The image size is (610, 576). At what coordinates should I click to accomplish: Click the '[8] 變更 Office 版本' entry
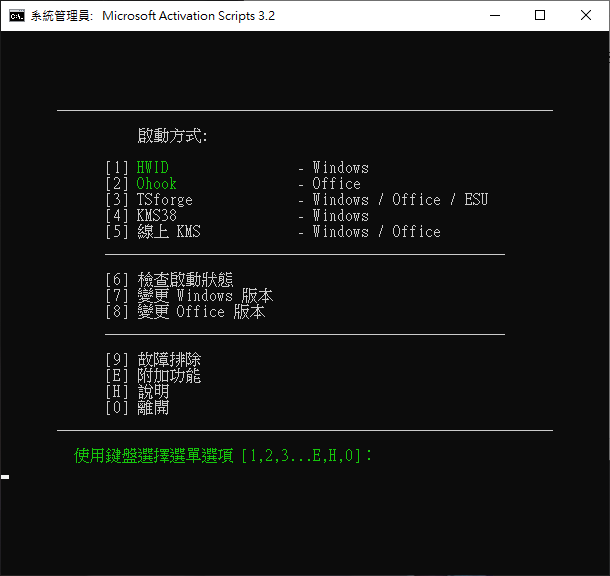(x=185, y=312)
